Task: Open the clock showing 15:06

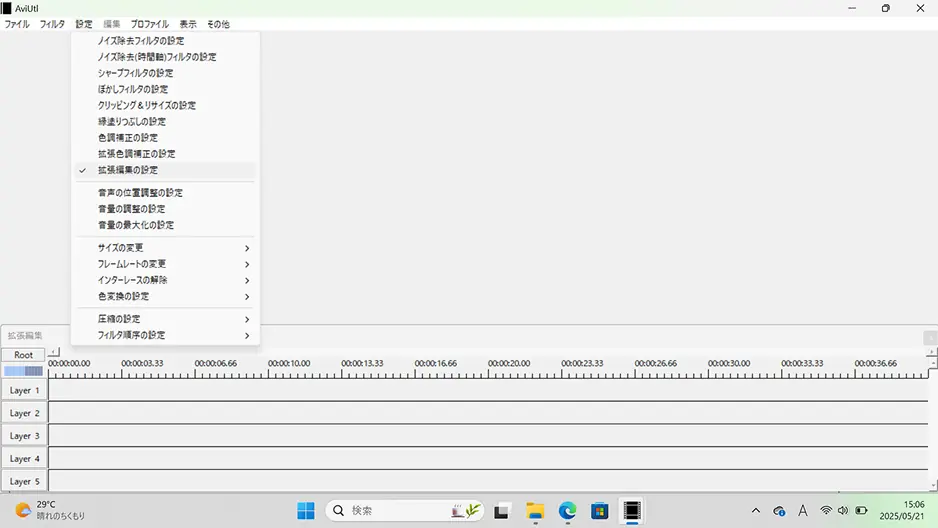Action: coord(902,510)
